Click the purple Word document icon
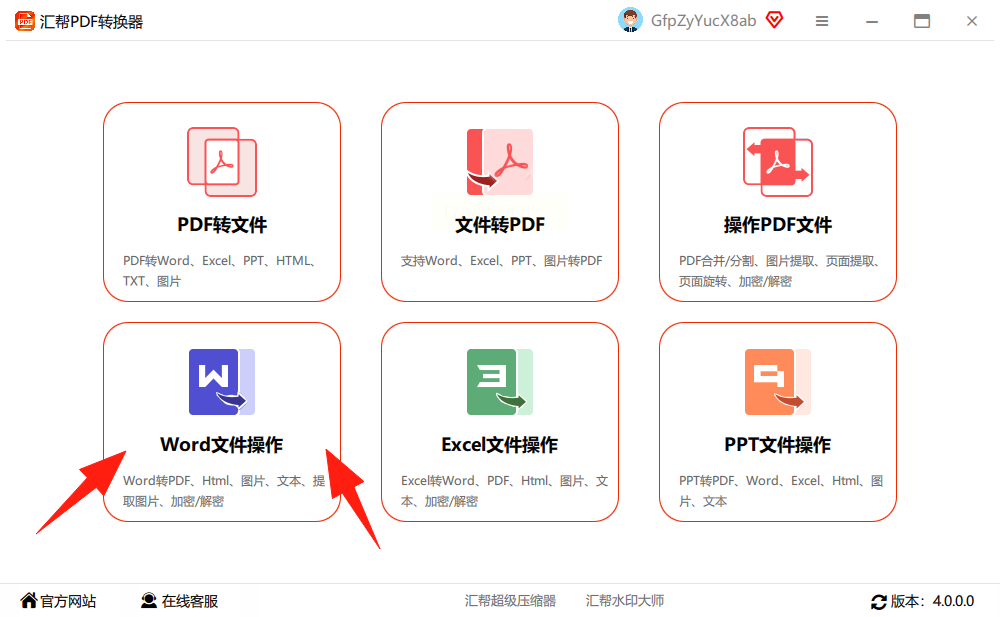1000x617 pixels. coord(222,382)
